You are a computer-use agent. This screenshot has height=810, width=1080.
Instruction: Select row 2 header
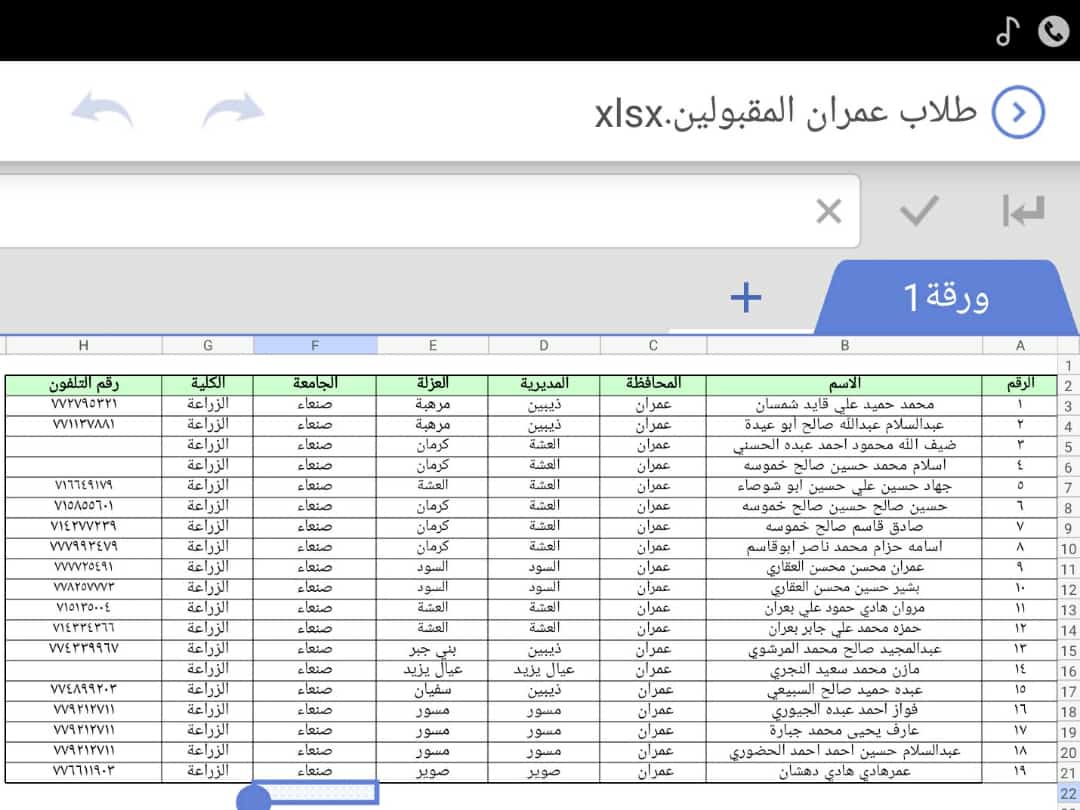(x=1068, y=386)
